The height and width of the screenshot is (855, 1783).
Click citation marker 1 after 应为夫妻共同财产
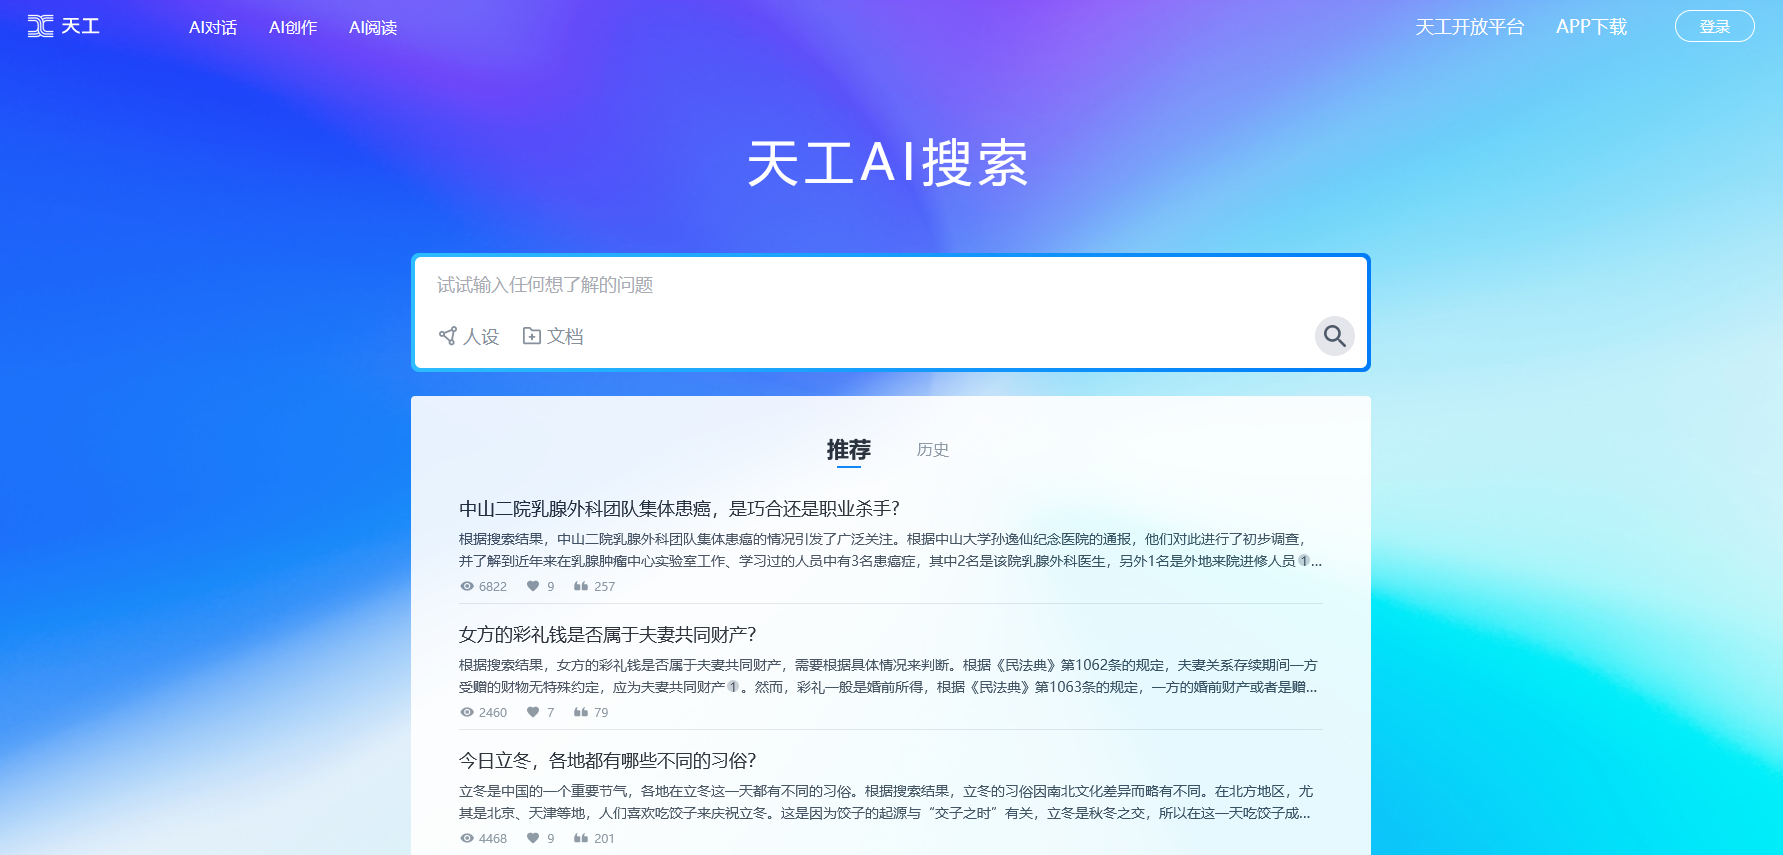pyautogui.click(x=733, y=687)
